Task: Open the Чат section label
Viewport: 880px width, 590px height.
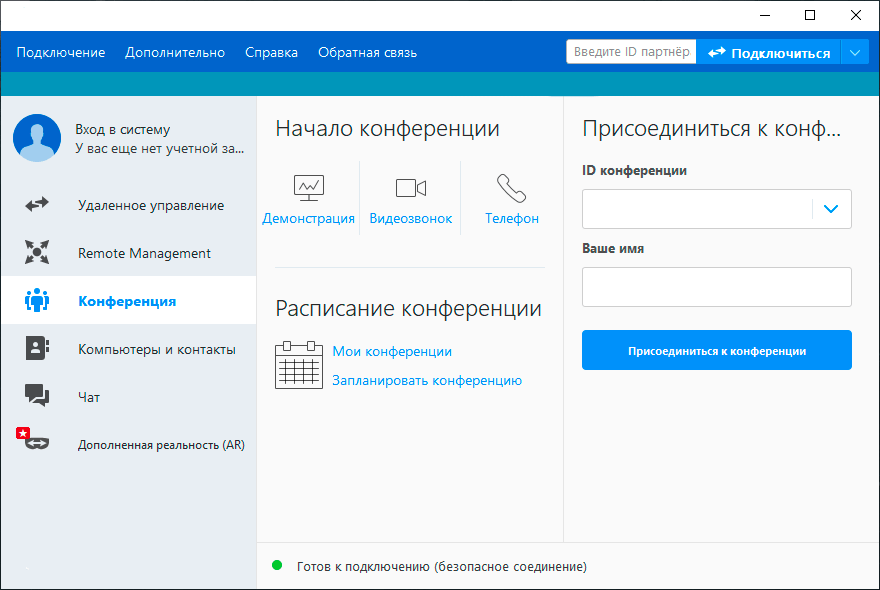Action: tap(89, 397)
